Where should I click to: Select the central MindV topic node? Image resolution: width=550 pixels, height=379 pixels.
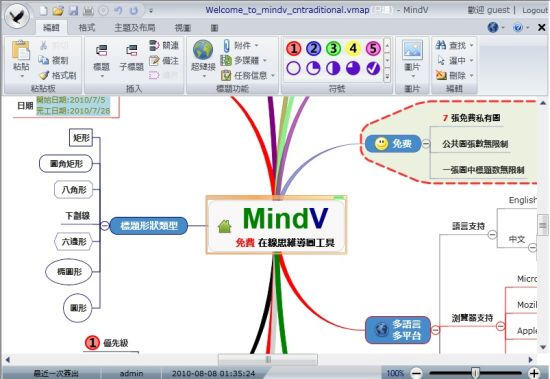(276, 225)
